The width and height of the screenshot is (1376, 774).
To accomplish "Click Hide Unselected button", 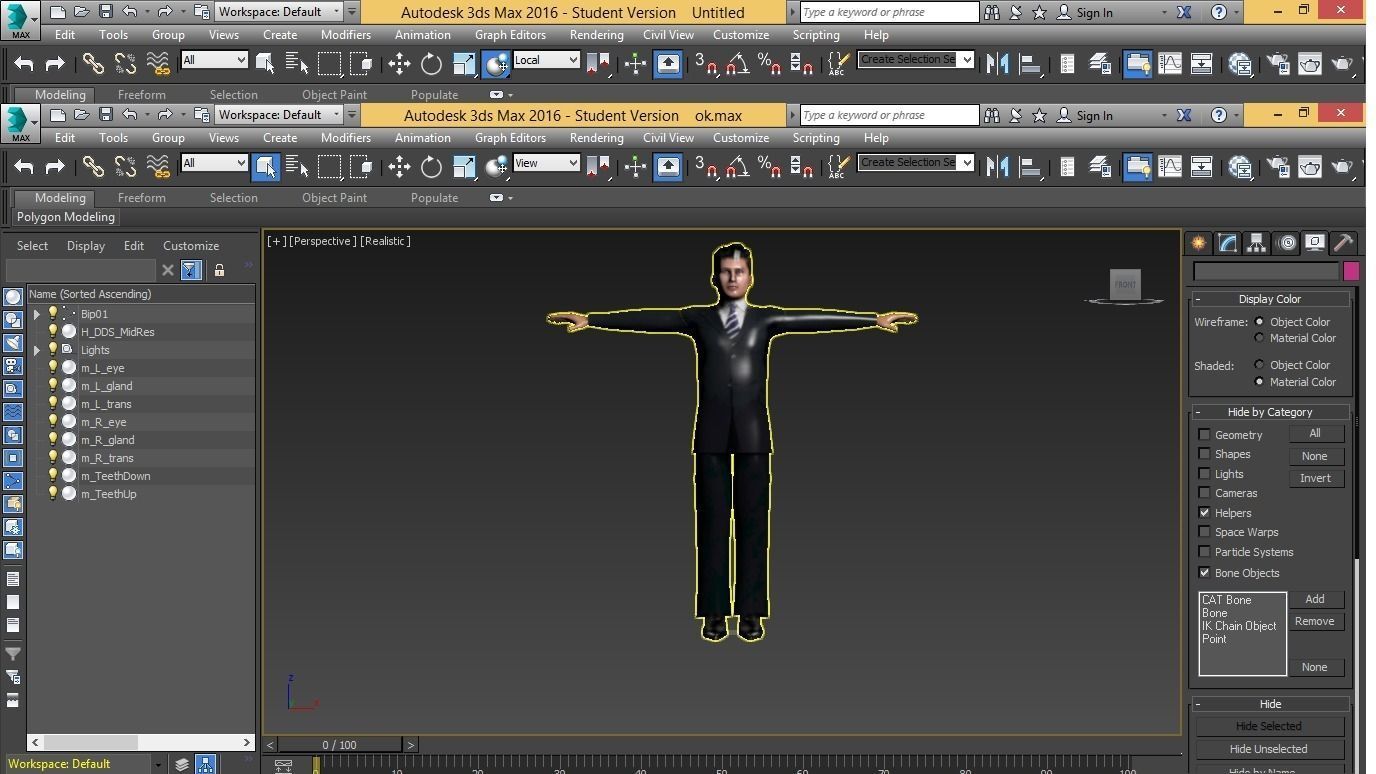I will pyautogui.click(x=1268, y=749).
